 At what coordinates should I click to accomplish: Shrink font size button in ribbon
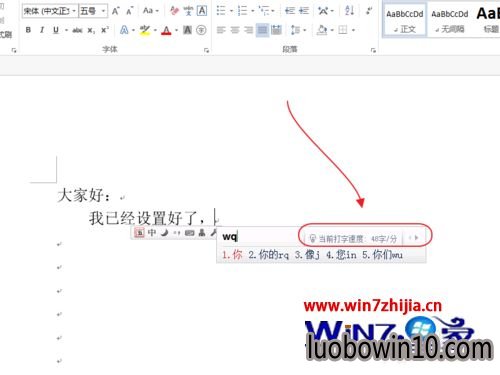tap(130, 11)
